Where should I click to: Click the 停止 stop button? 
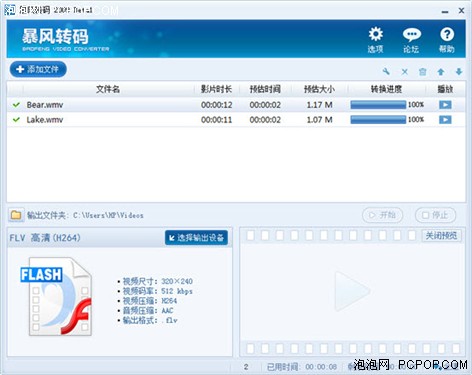(435, 215)
